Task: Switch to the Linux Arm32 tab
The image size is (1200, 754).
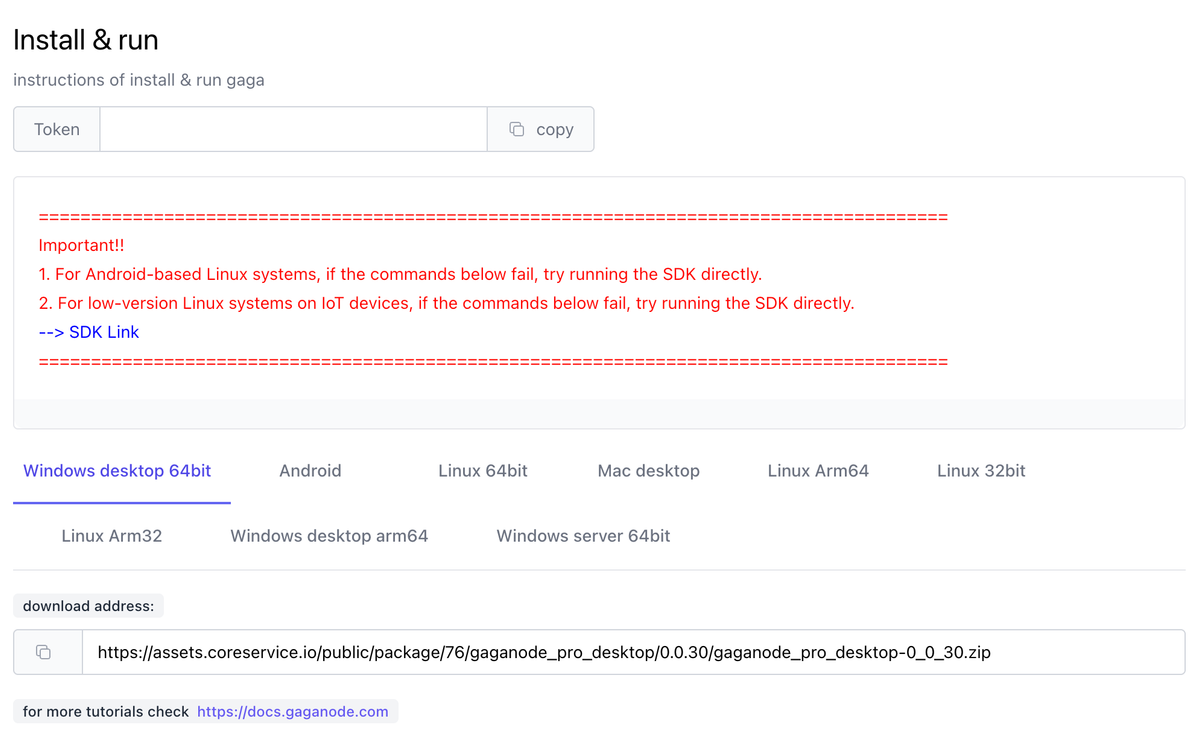Action: click(112, 536)
